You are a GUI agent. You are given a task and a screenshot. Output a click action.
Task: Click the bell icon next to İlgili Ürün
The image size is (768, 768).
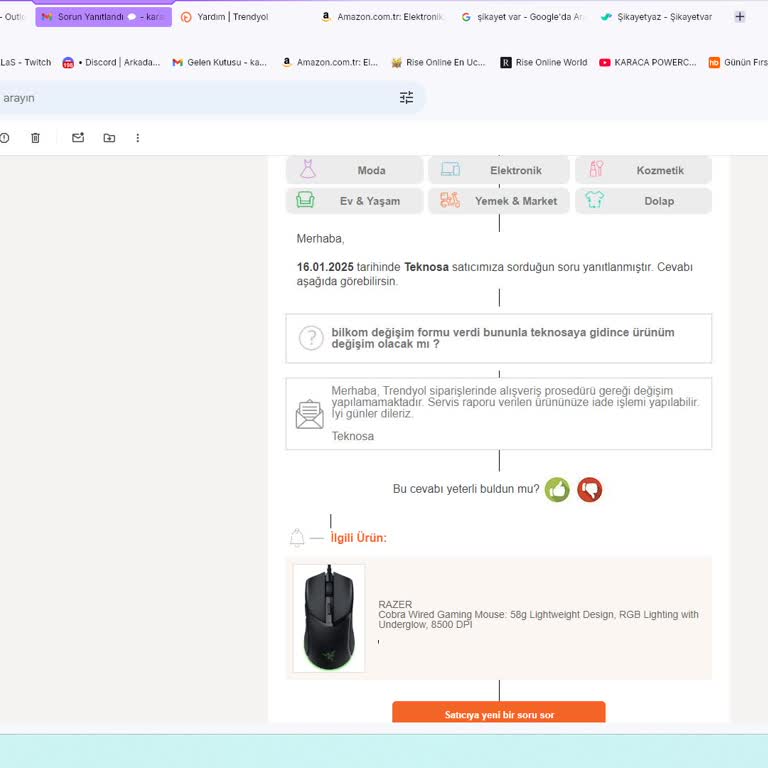(x=297, y=538)
